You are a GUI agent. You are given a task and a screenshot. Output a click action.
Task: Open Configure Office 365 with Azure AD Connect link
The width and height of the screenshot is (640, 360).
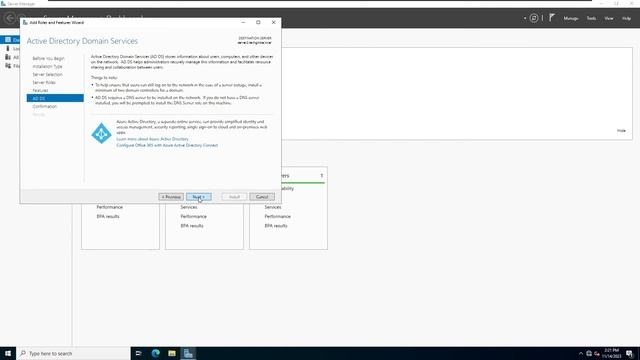(x=167, y=145)
